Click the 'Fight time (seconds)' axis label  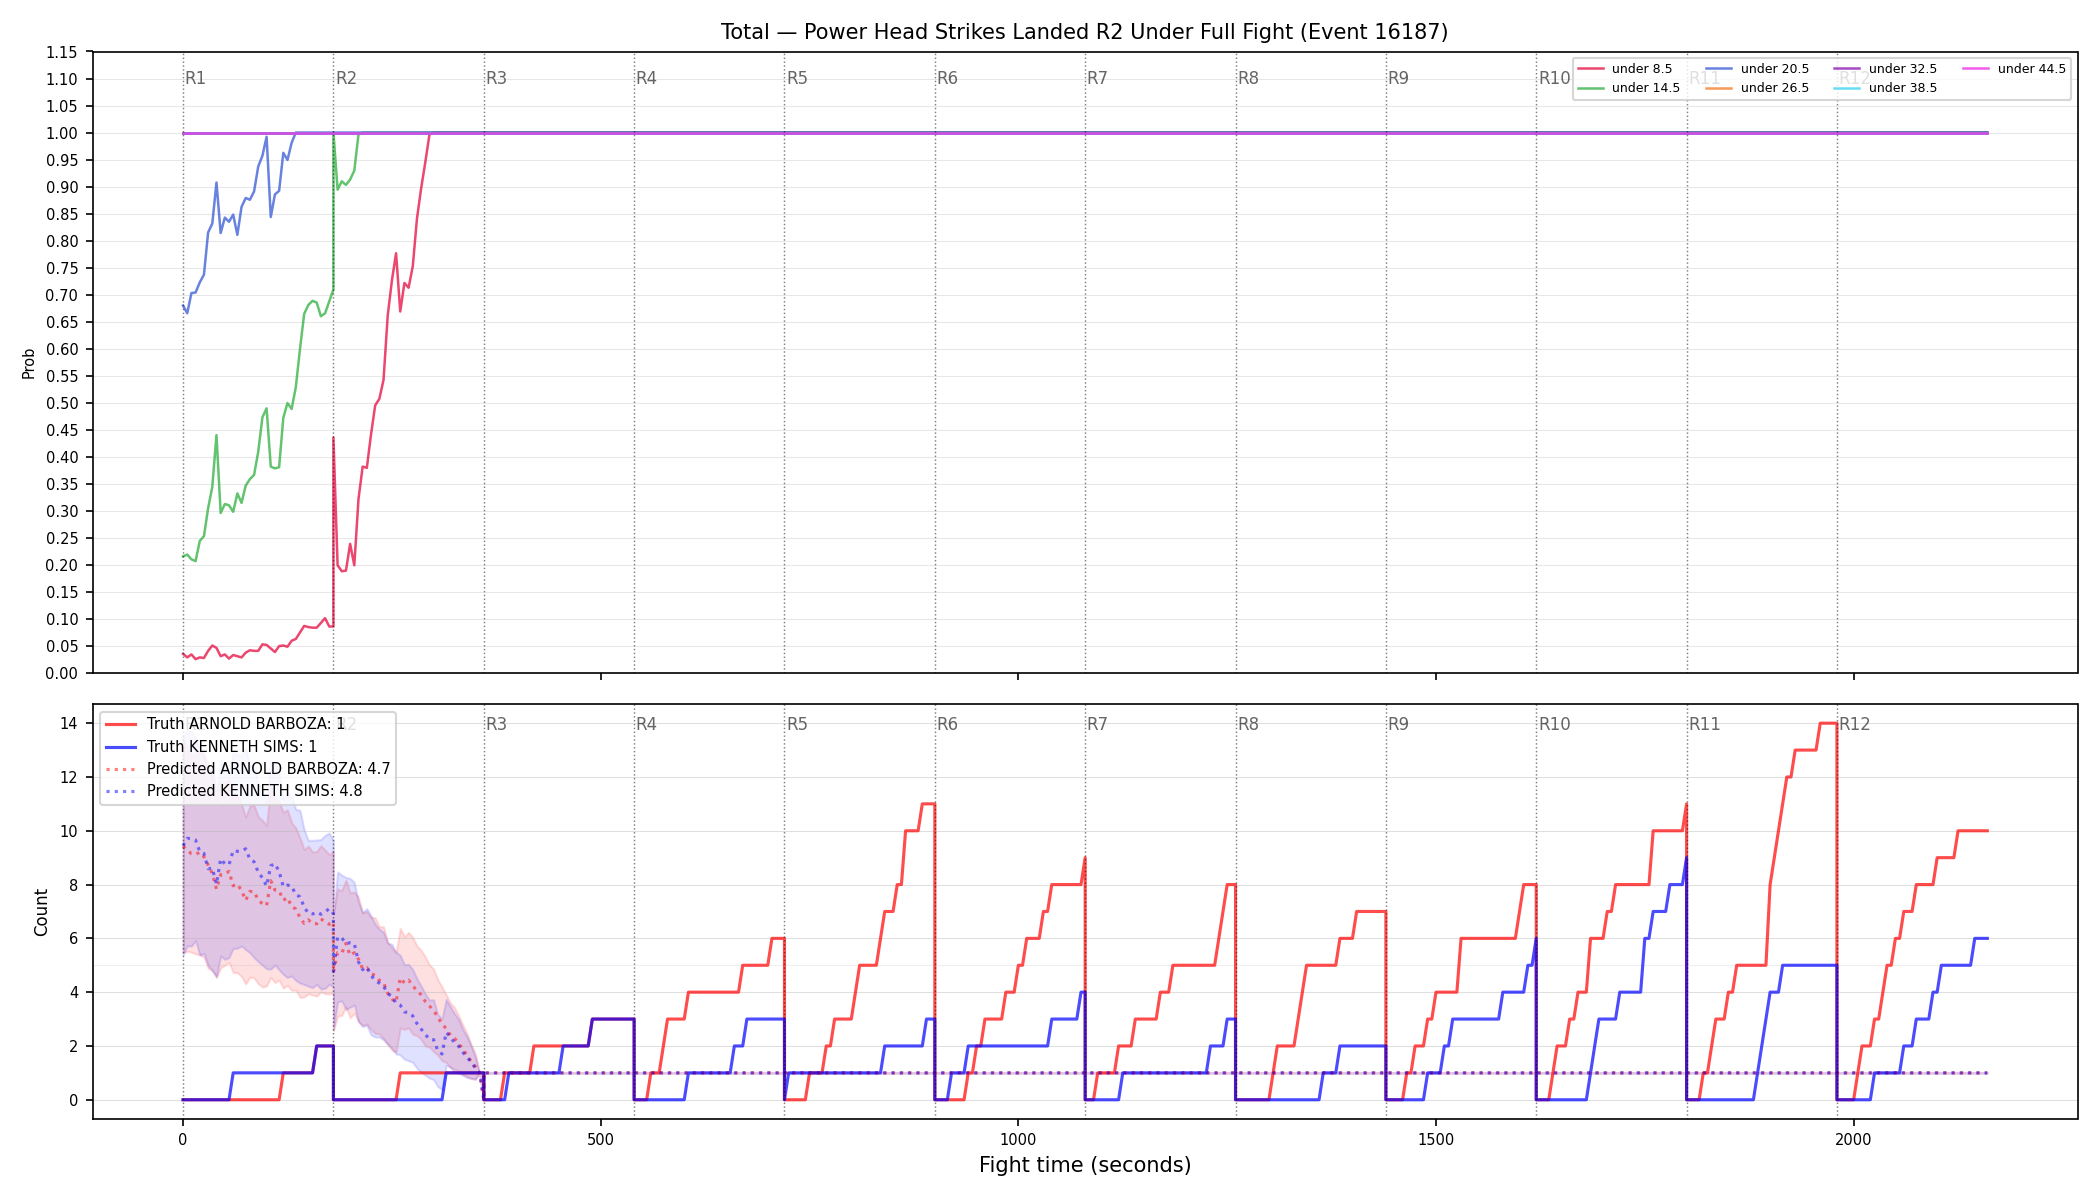click(x=1085, y=1165)
